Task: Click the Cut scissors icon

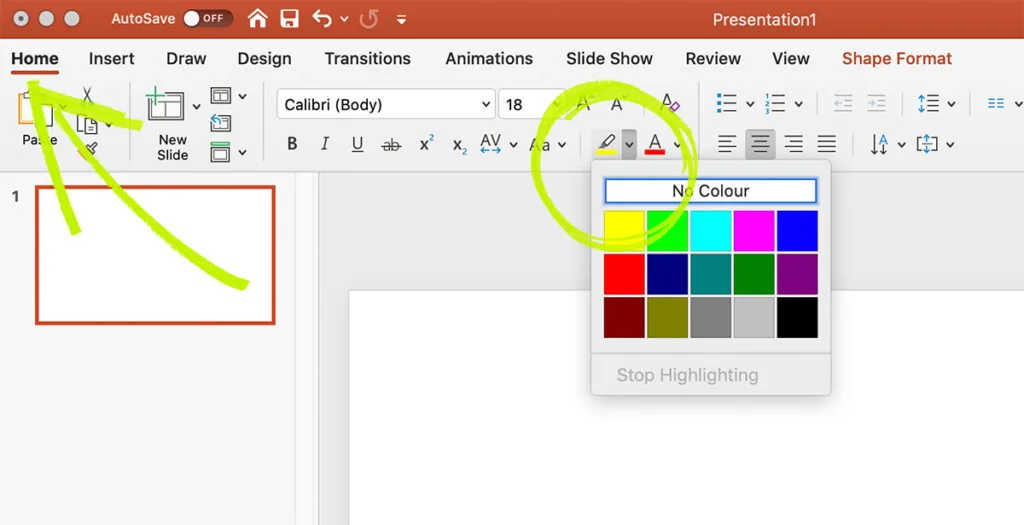Action: (x=87, y=97)
